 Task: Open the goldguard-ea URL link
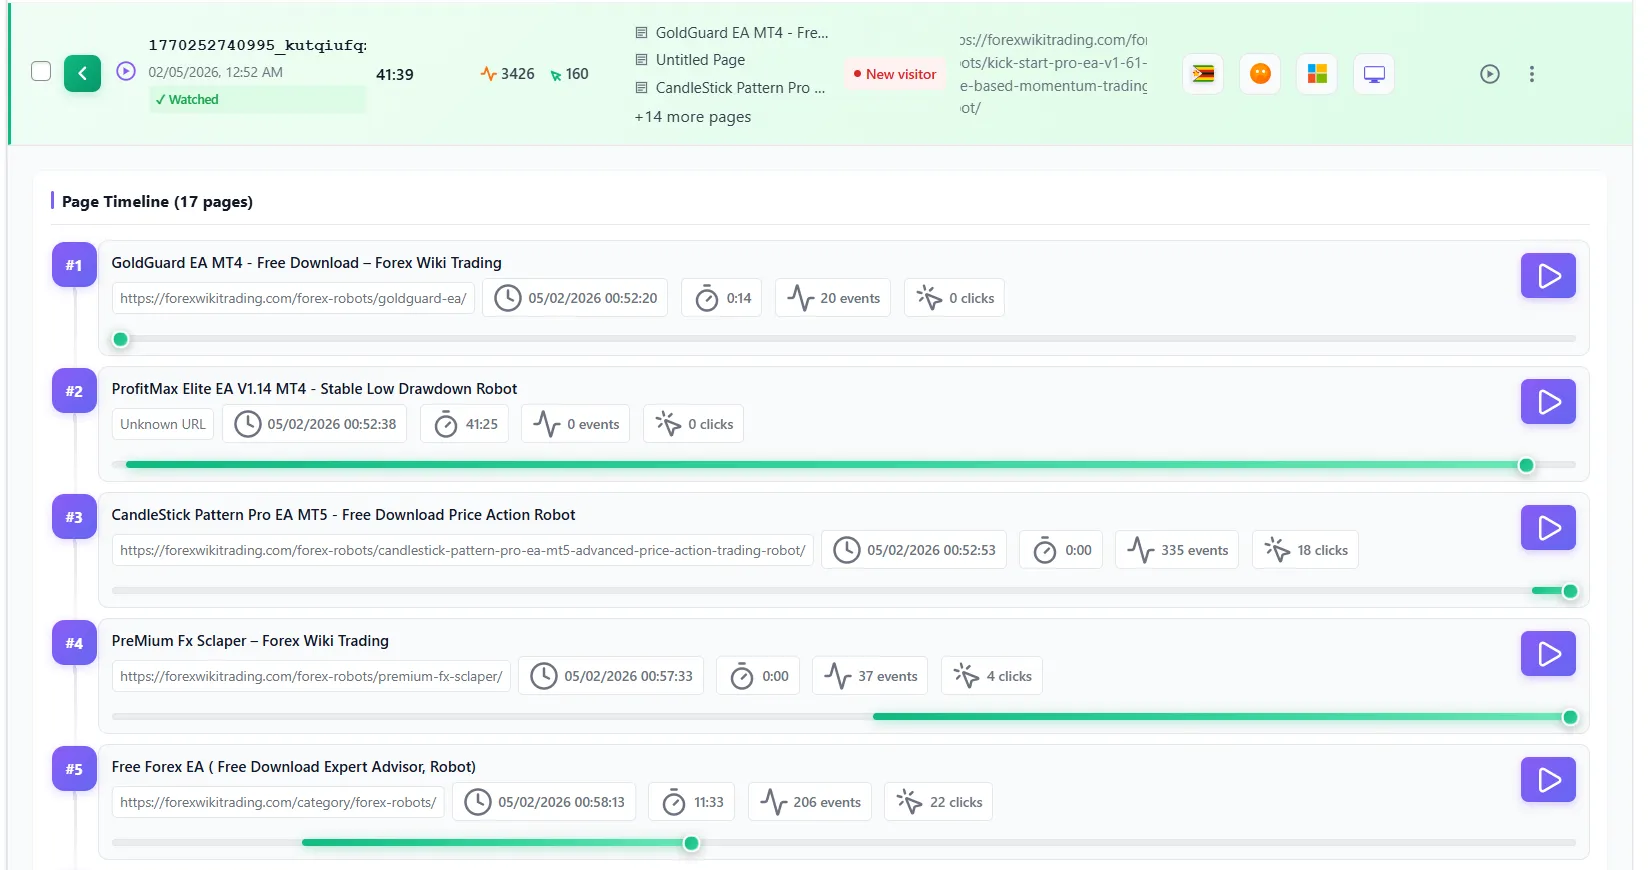coord(293,298)
